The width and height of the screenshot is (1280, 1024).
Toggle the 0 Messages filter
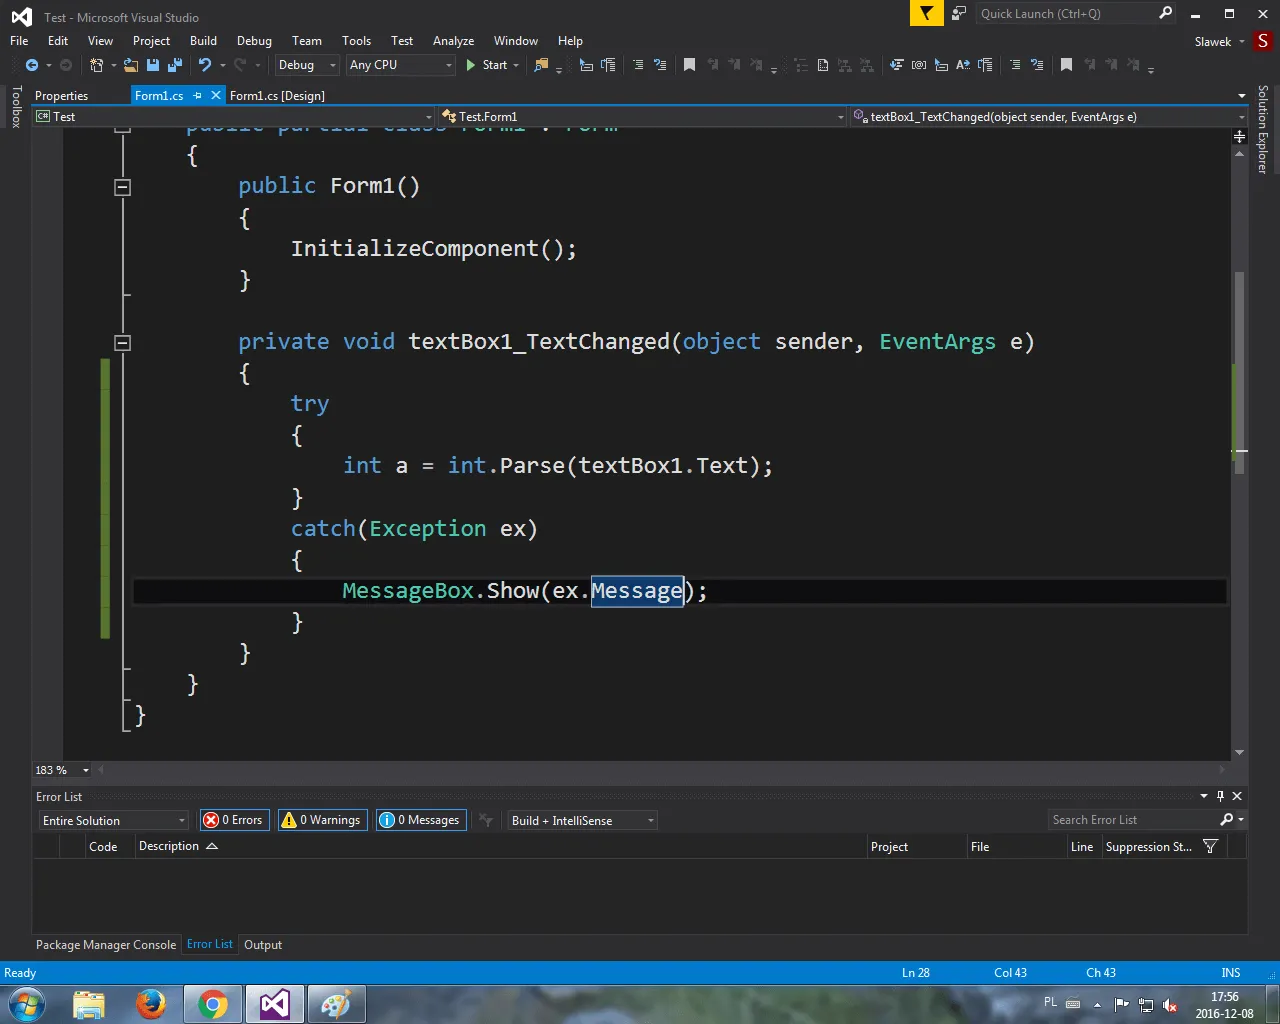[421, 820]
